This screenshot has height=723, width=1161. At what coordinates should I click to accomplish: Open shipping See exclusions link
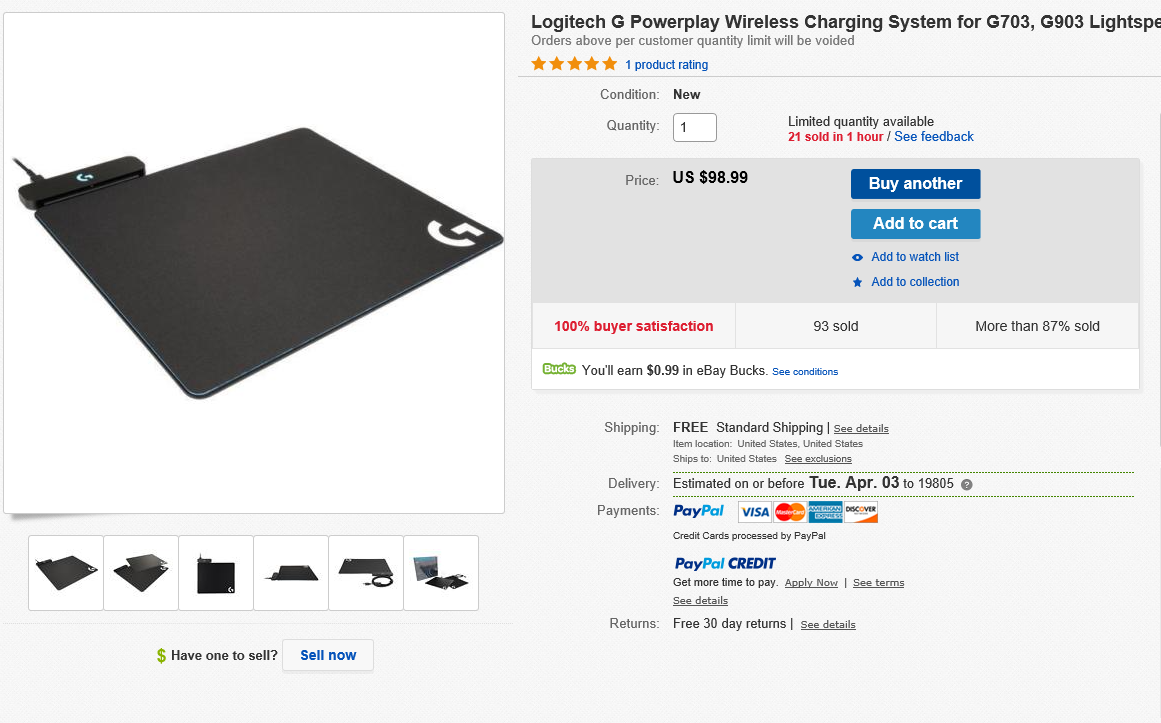818,459
